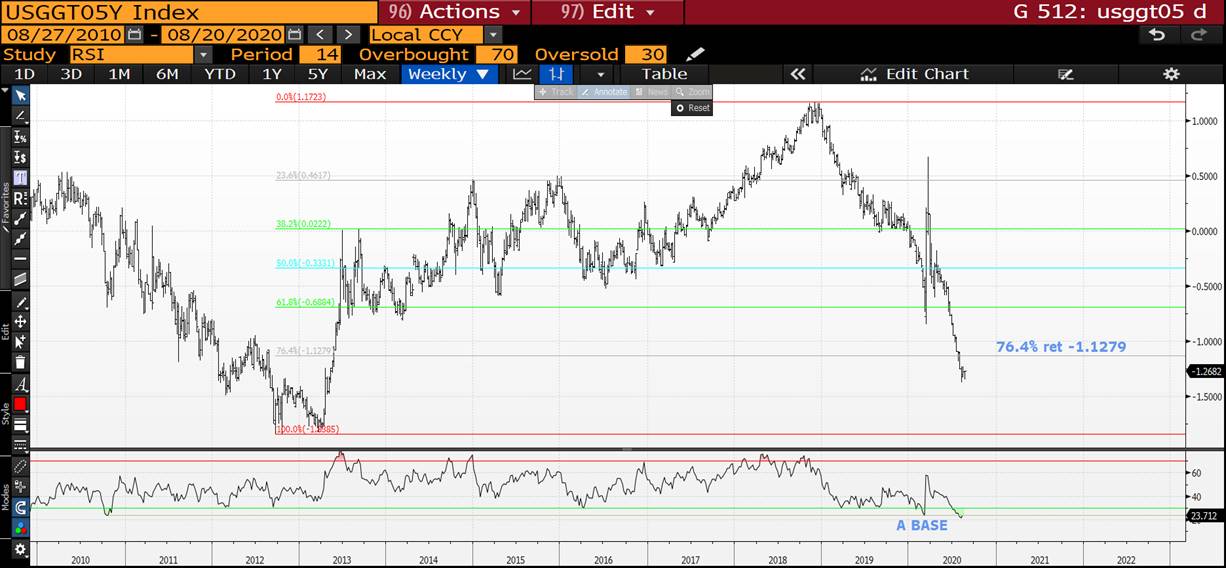
Task: Edit the Oversold value 30
Action: (x=646, y=54)
